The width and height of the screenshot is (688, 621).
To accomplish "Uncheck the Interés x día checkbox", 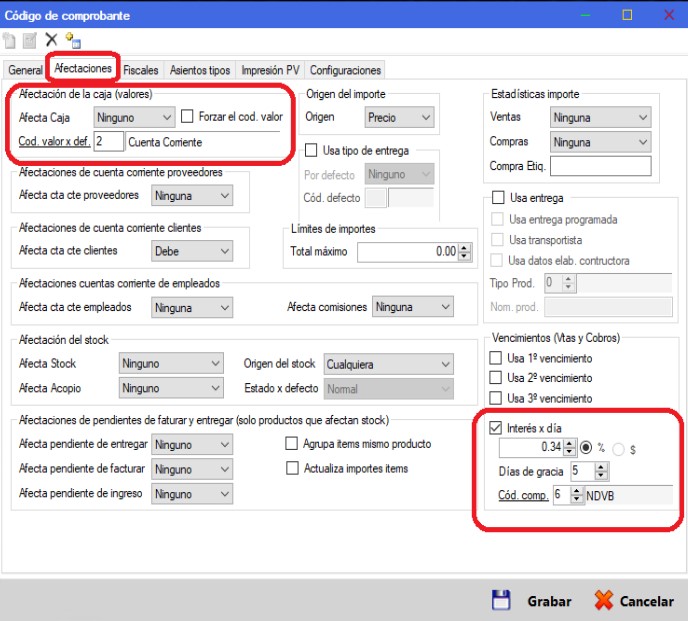I will (x=495, y=427).
